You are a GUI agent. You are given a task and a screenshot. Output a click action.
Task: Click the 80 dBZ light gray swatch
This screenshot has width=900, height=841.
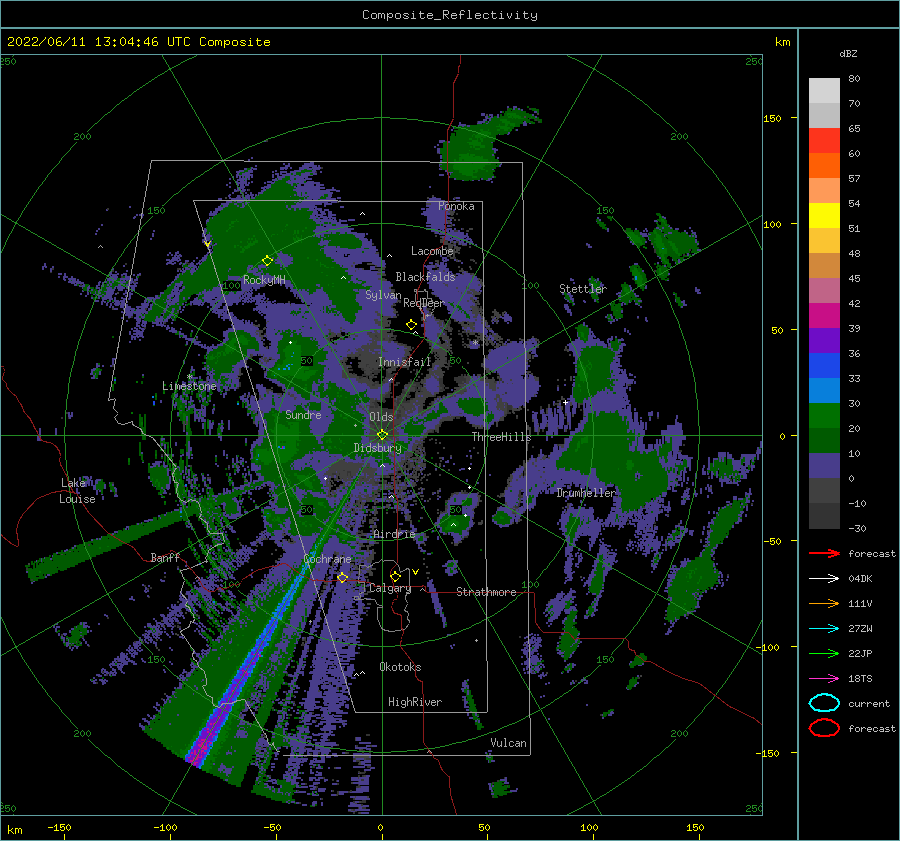824,90
